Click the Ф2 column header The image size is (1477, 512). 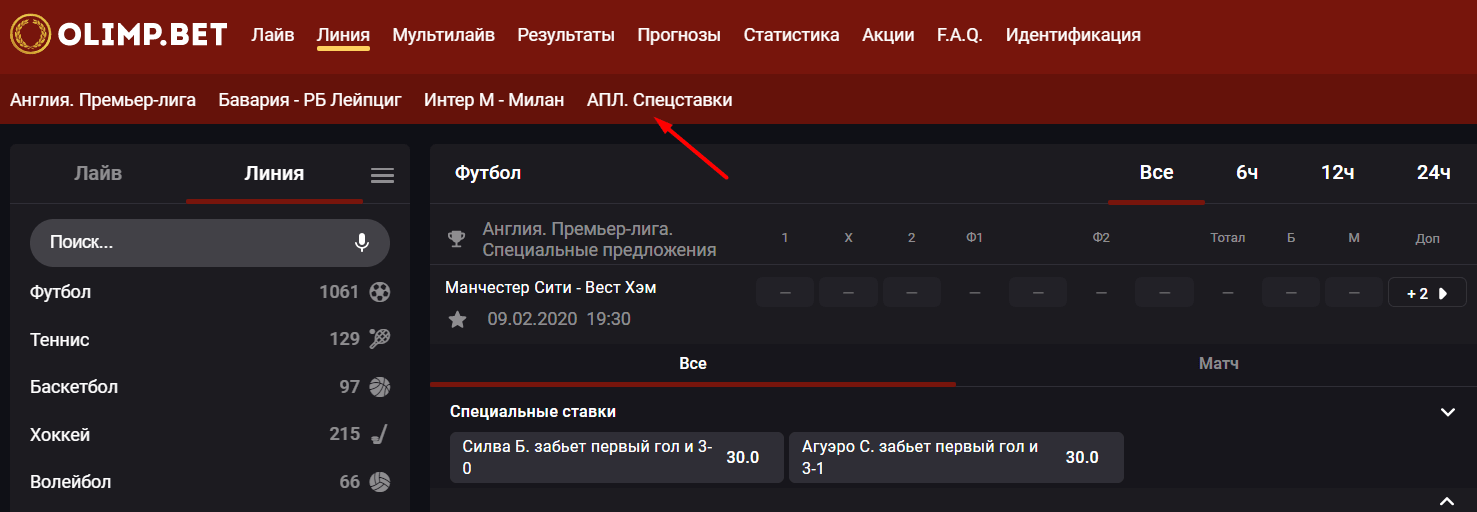click(x=1101, y=238)
